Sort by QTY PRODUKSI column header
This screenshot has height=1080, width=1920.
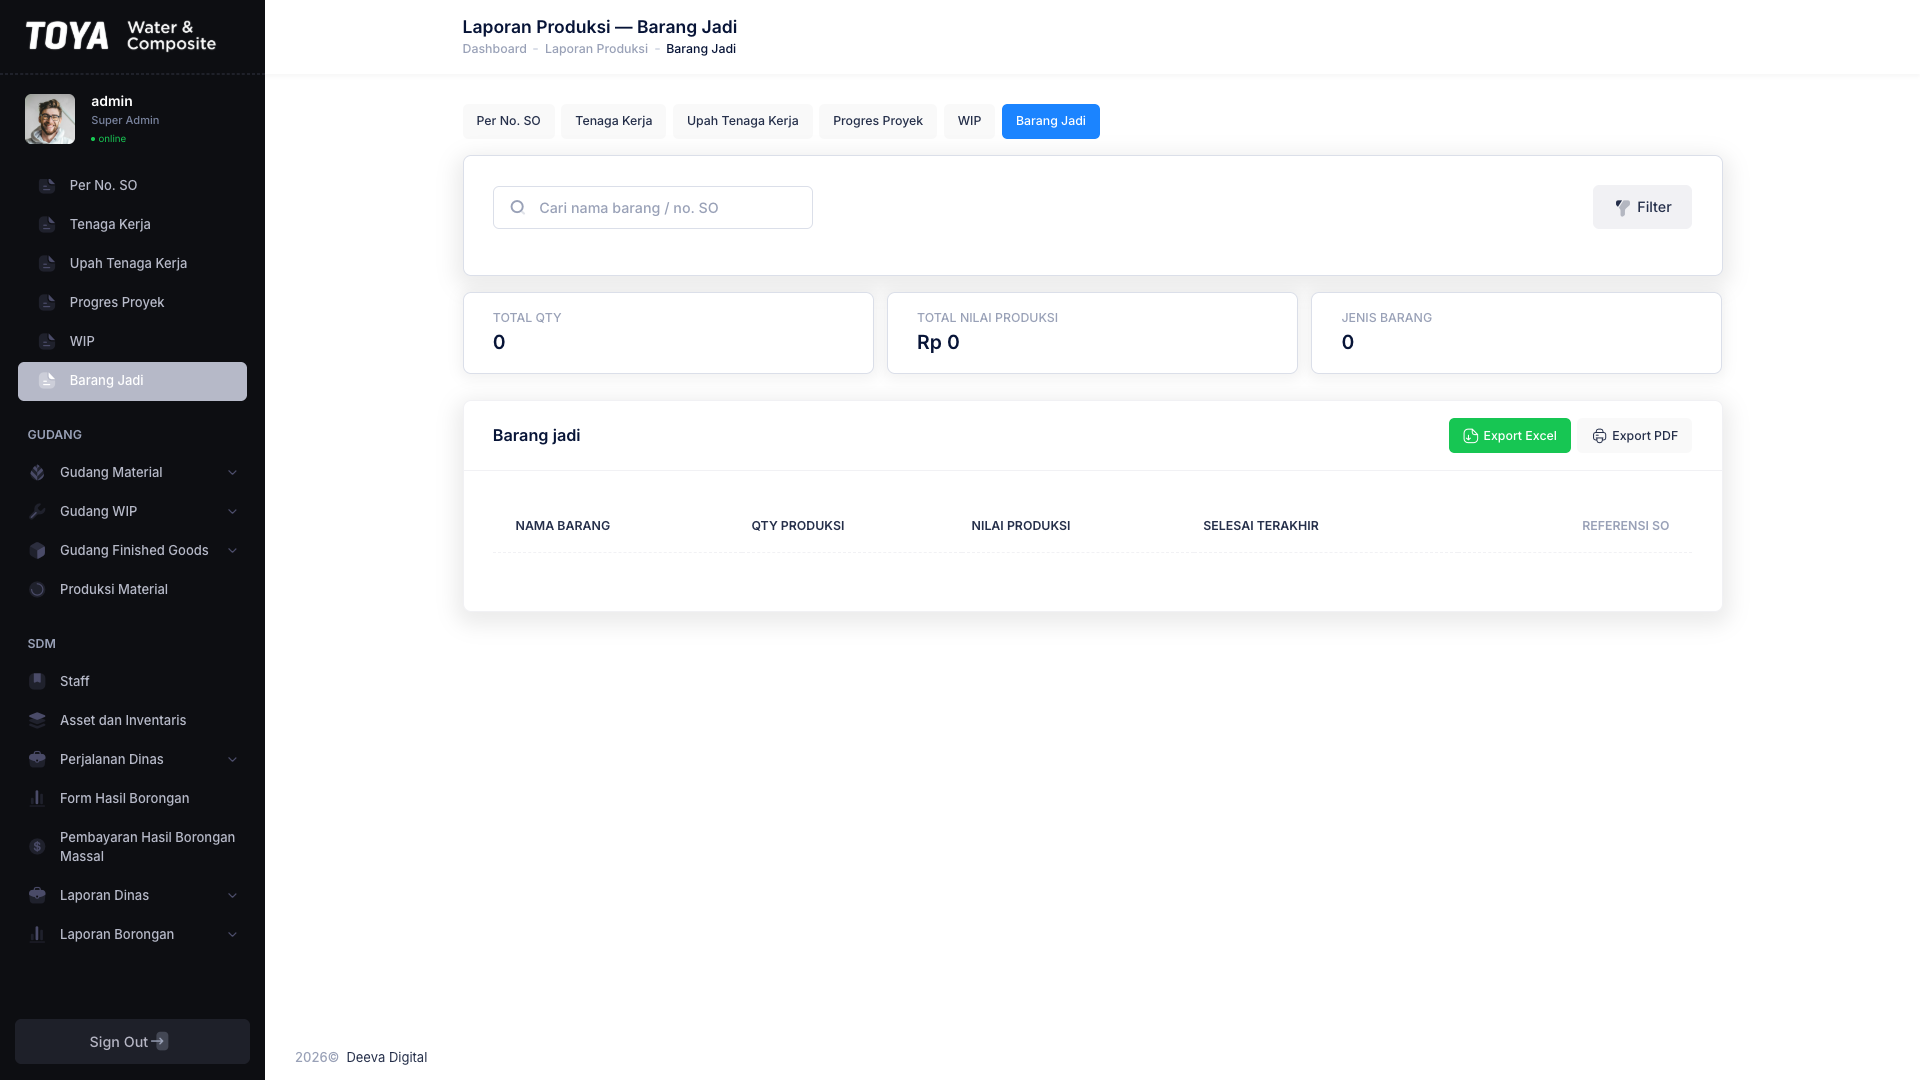click(x=797, y=526)
